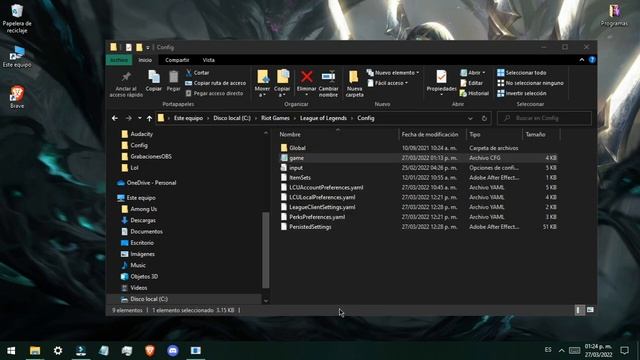Go forward with the right arrow
This screenshot has width=640, height=360.
[x=128, y=118]
